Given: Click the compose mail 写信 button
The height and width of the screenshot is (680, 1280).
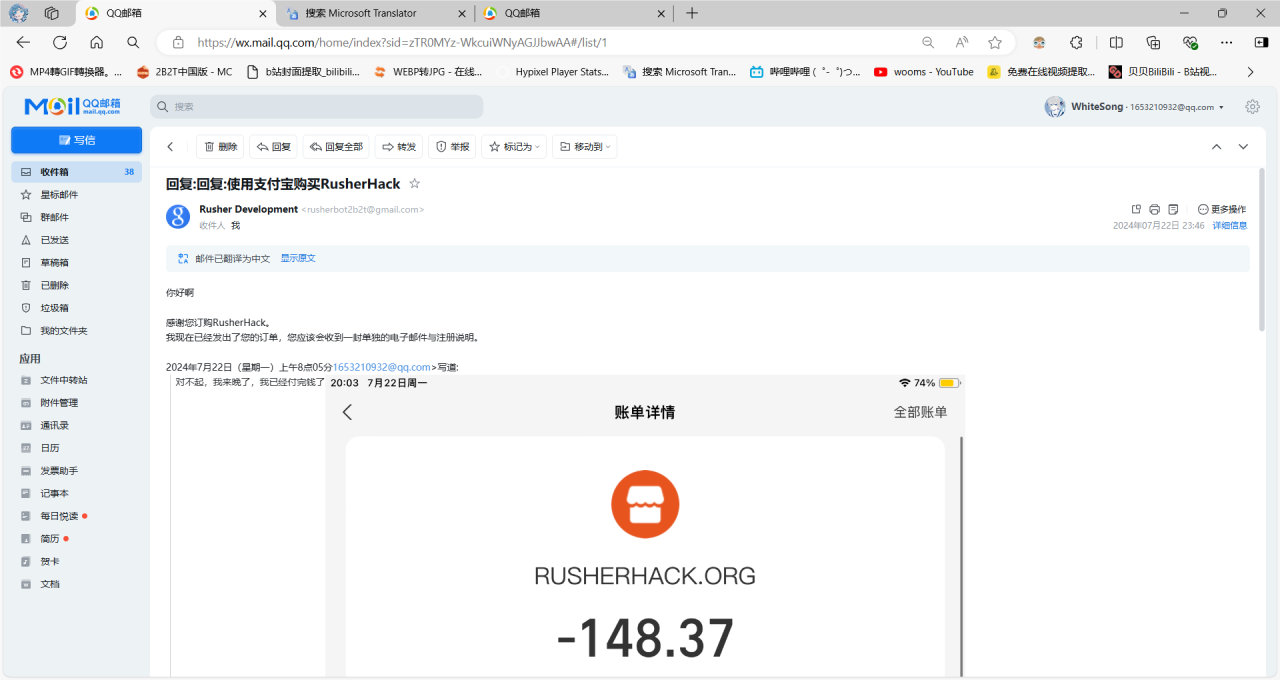Looking at the screenshot, I should pyautogui.click(x=76, y=140).
